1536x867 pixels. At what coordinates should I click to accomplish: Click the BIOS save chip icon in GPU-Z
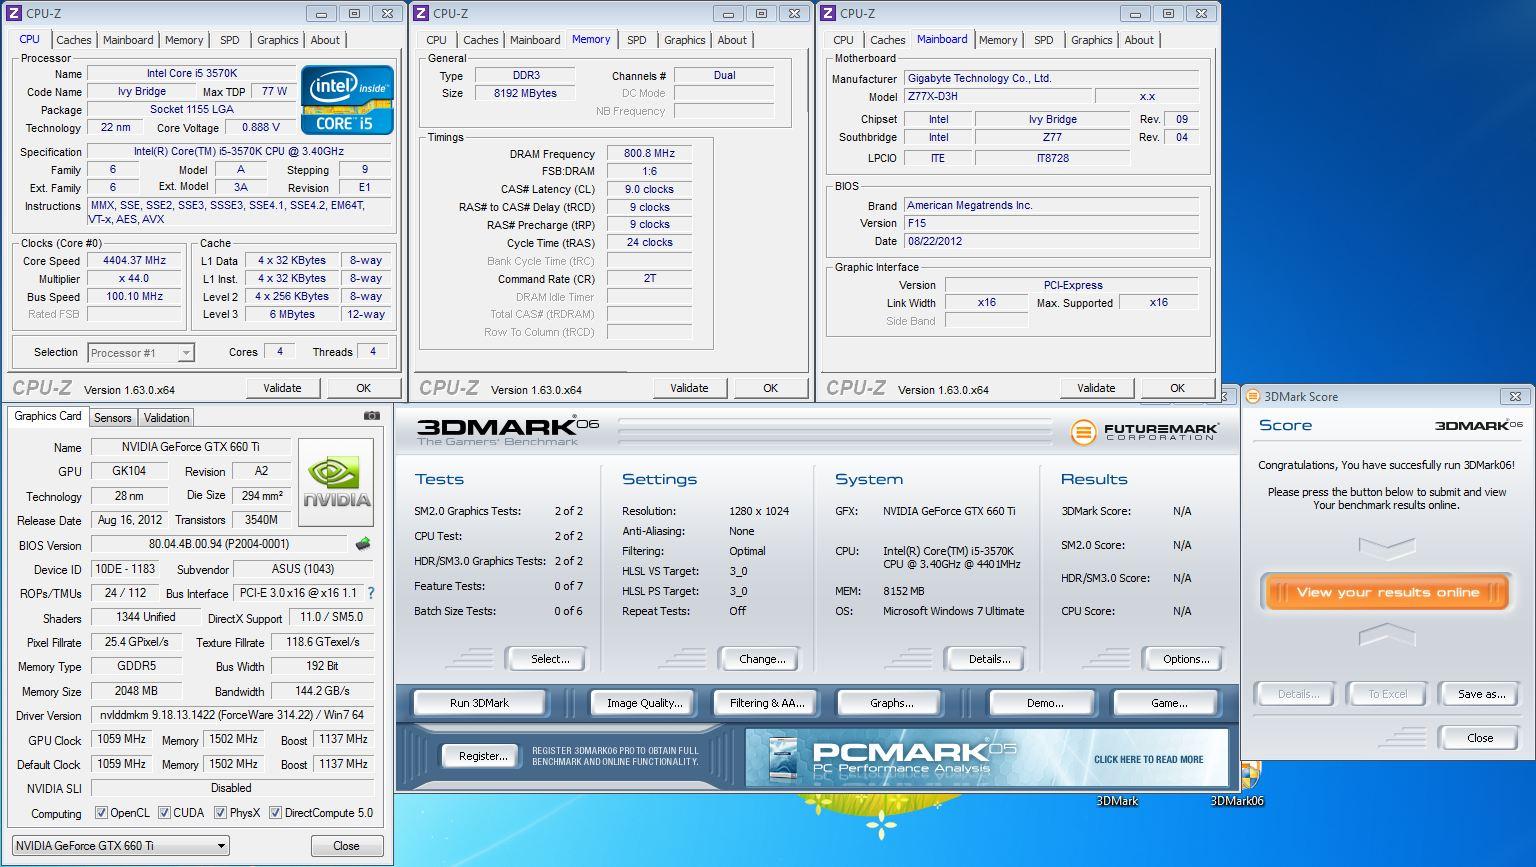[x=363, y=544]
